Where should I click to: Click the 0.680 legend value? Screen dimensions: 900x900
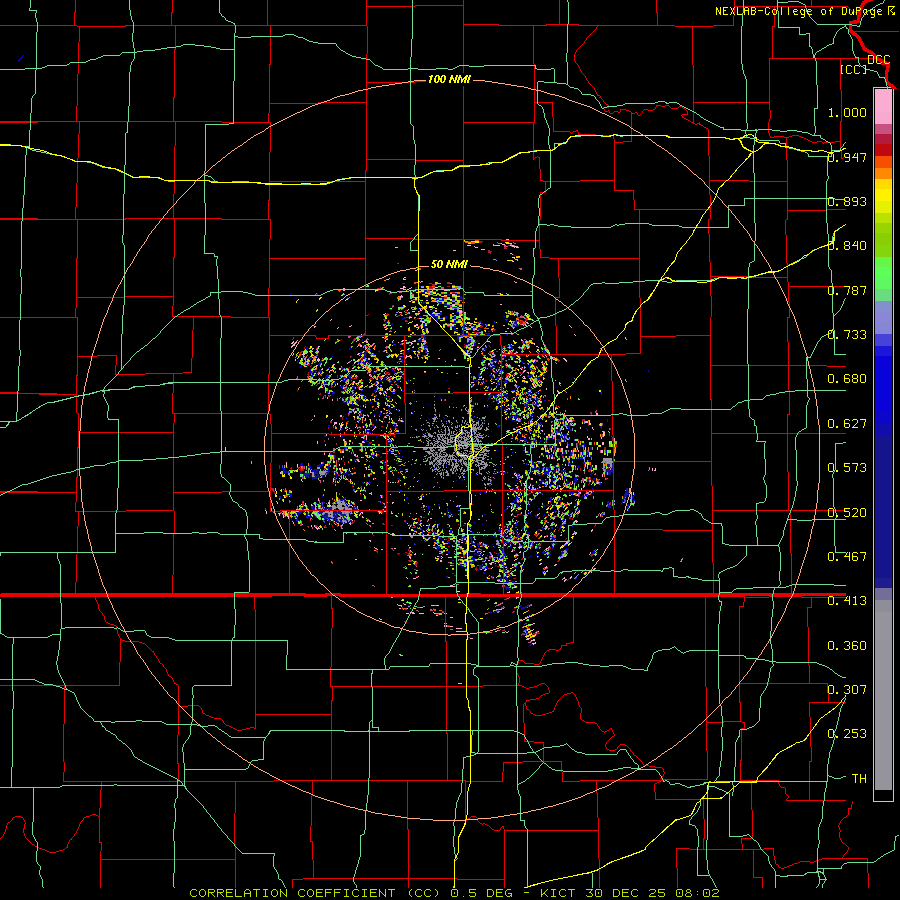coord(847,379)
